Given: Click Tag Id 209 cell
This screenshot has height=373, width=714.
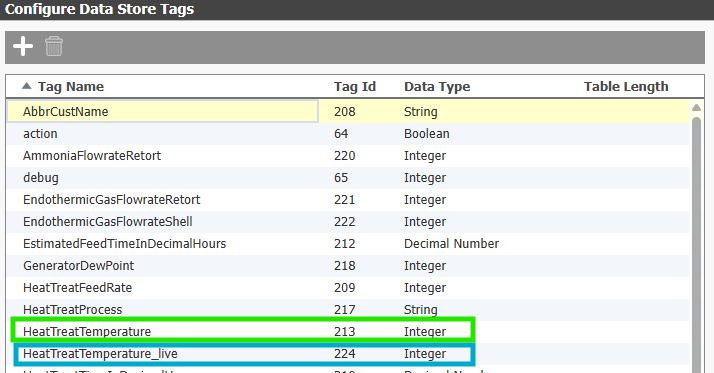Looking at the screenshot, I should [345, 287].
